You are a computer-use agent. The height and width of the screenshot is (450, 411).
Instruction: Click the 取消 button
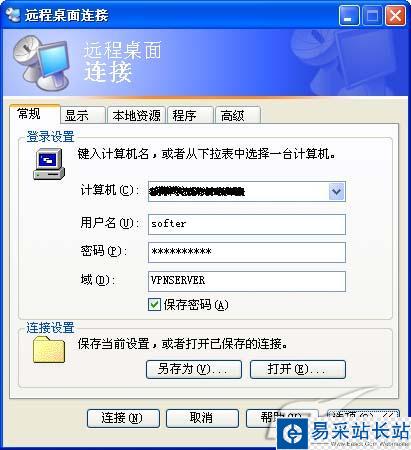pos(202,418)
